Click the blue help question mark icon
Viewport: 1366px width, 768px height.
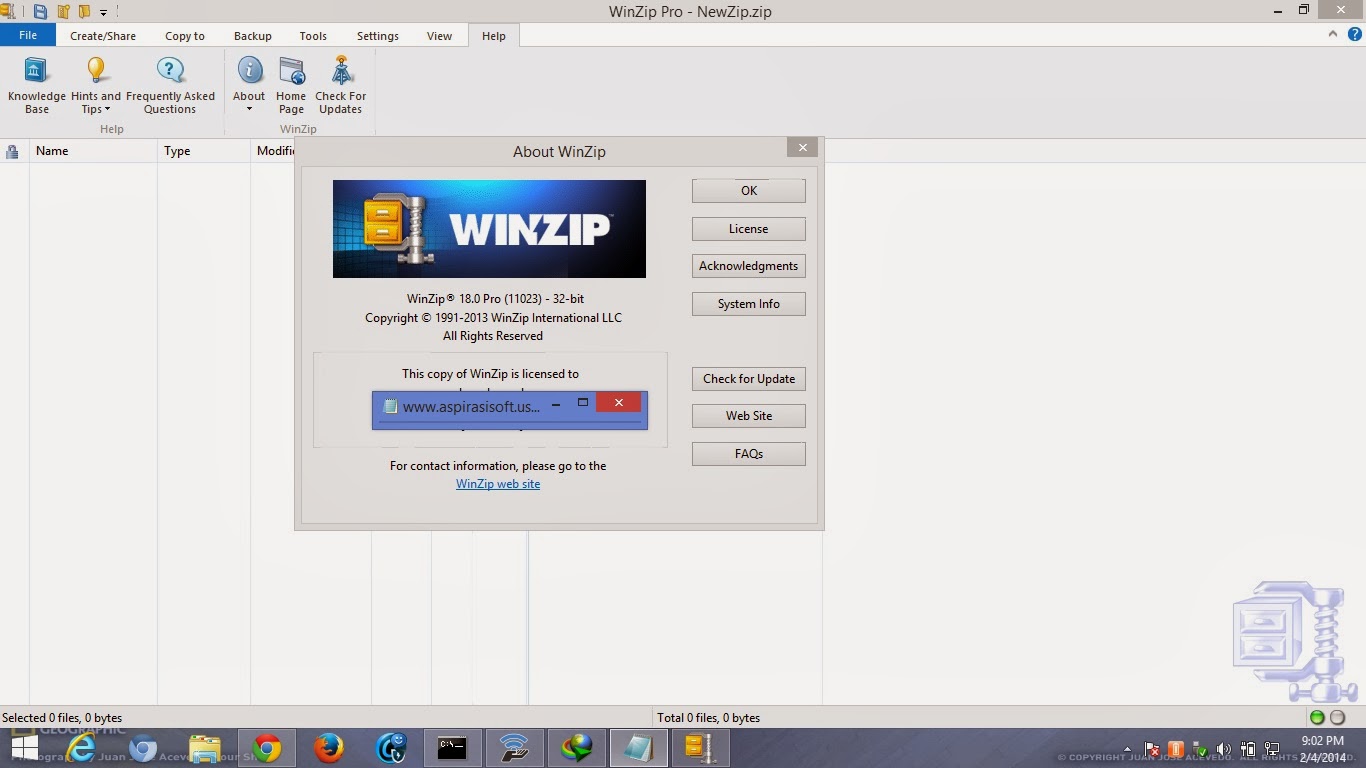pyautogui.click(x=1355, y=34)
